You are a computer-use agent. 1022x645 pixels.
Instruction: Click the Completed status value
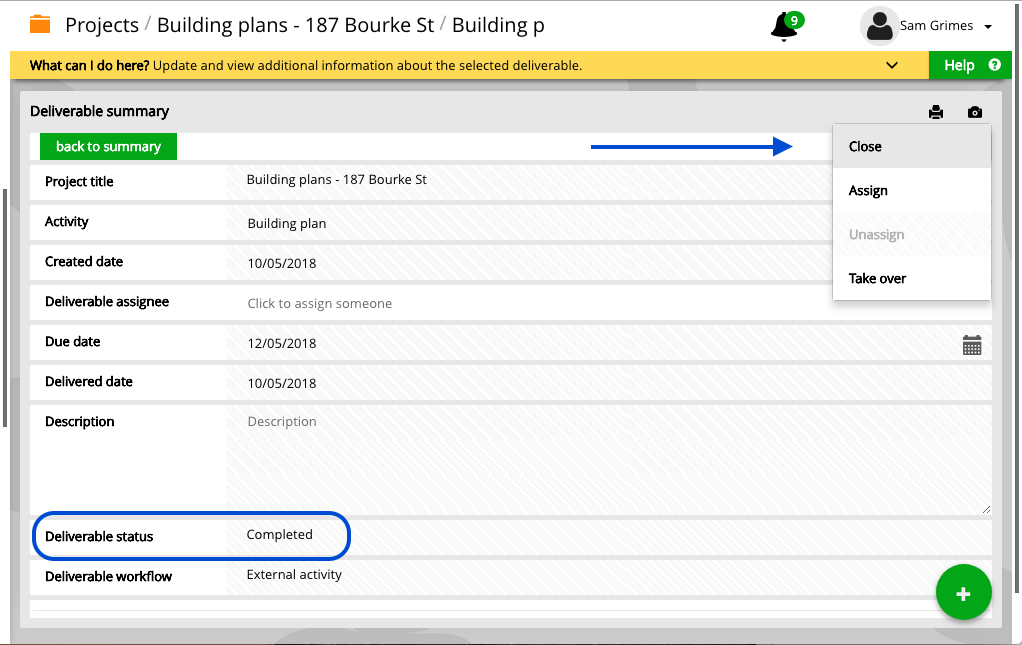pos(280,534)
